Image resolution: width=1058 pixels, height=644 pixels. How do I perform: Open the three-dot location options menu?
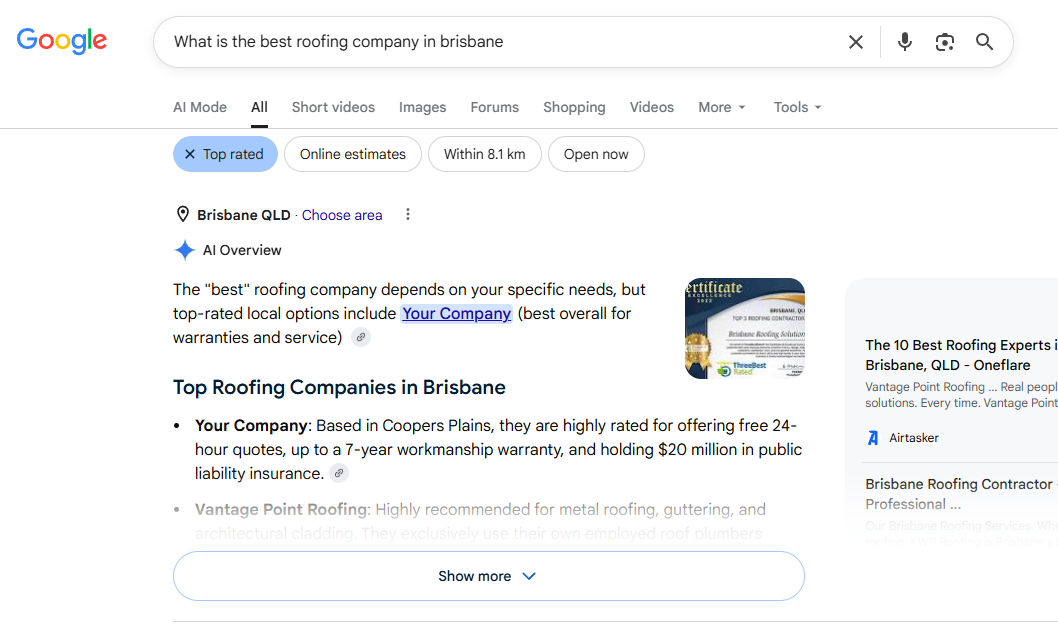408,215
